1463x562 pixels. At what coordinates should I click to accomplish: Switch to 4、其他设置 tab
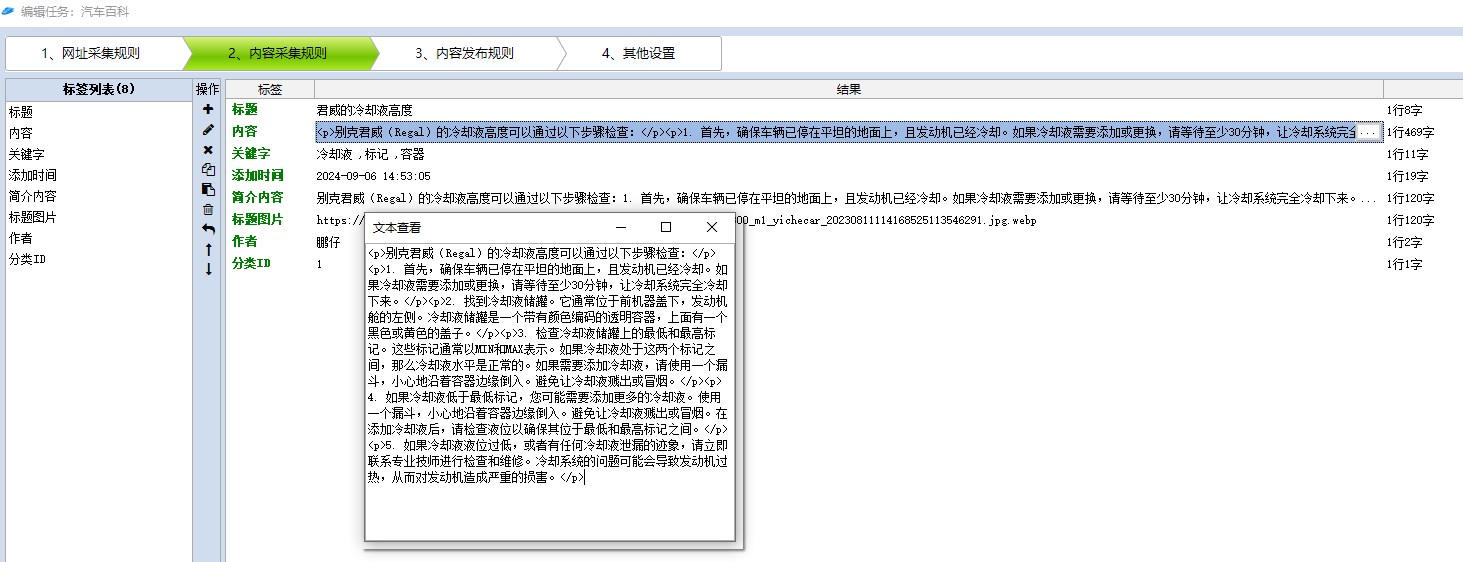coord(638,54)
